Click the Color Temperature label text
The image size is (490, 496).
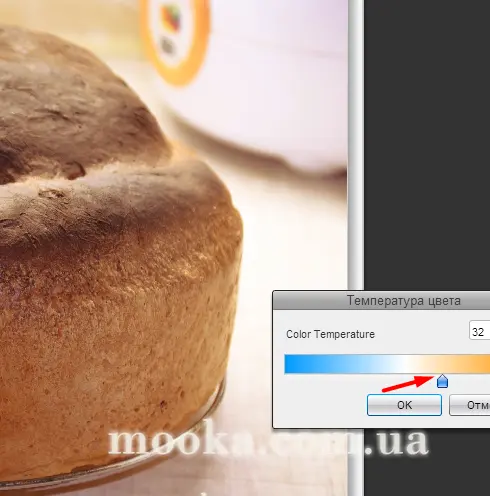(330, 334)
